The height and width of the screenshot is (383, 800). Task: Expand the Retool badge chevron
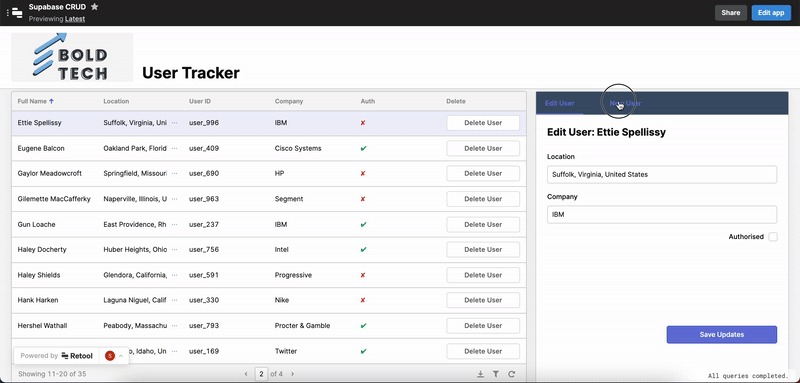[121, 356]
